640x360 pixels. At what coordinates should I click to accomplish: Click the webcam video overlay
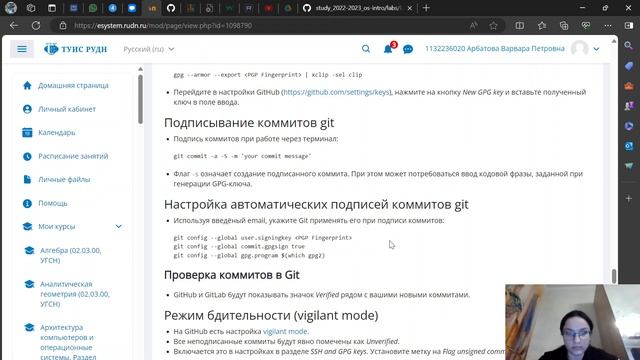(x=572, y=322)
